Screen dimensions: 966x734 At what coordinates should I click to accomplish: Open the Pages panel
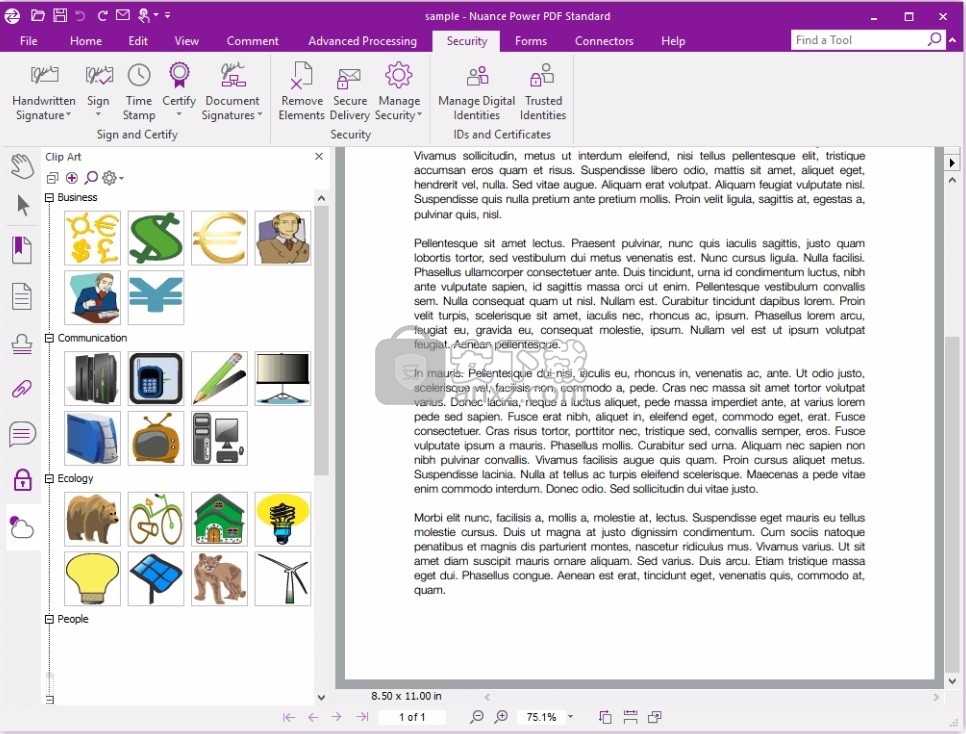point(22,296)
